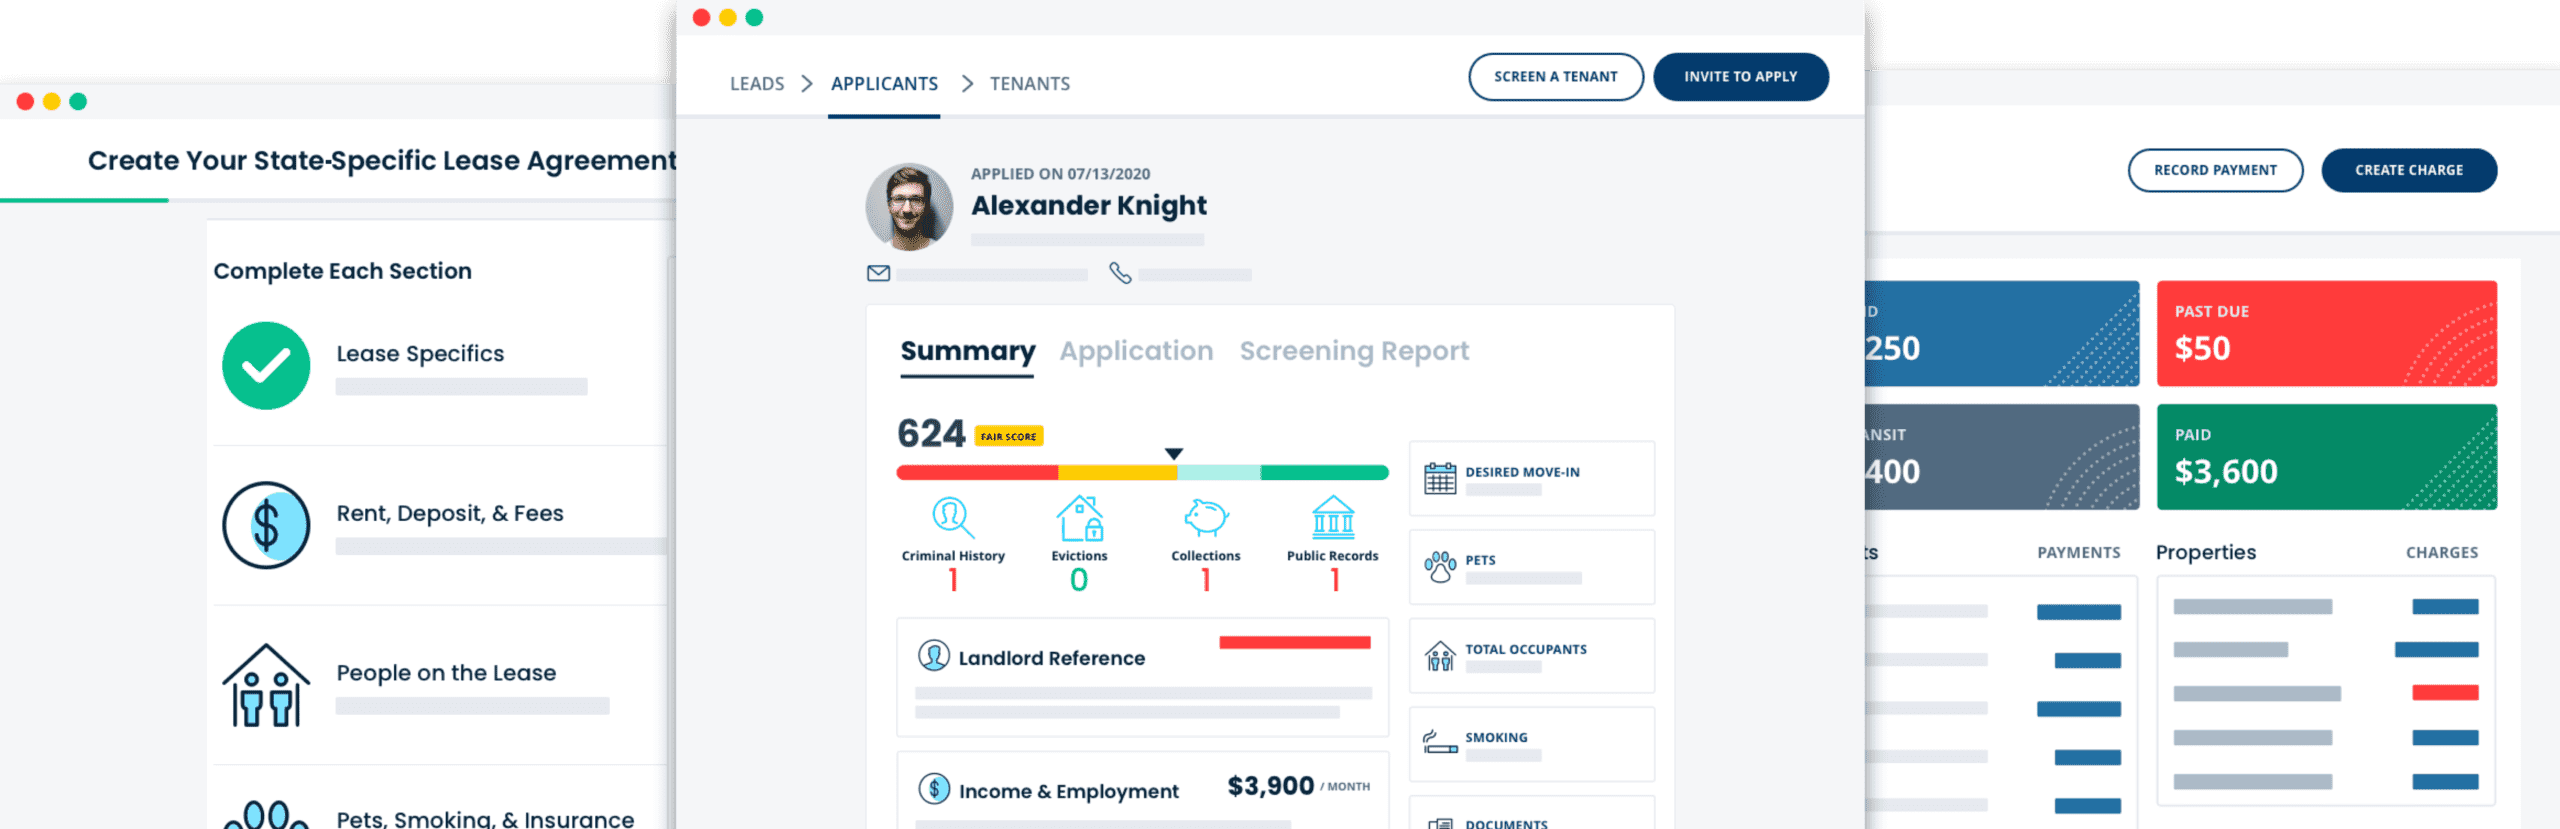Click the Income & Employment dollar icon
The height and width of the screenshot is (829, 2560).
pos(934,788)
